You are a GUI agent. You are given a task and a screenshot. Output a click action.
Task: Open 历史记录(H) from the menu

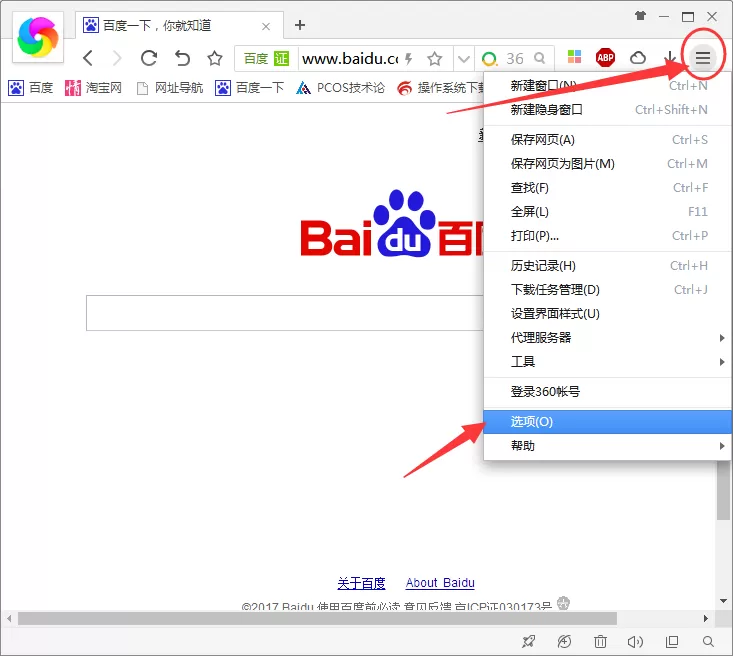(x=608, y=266)
